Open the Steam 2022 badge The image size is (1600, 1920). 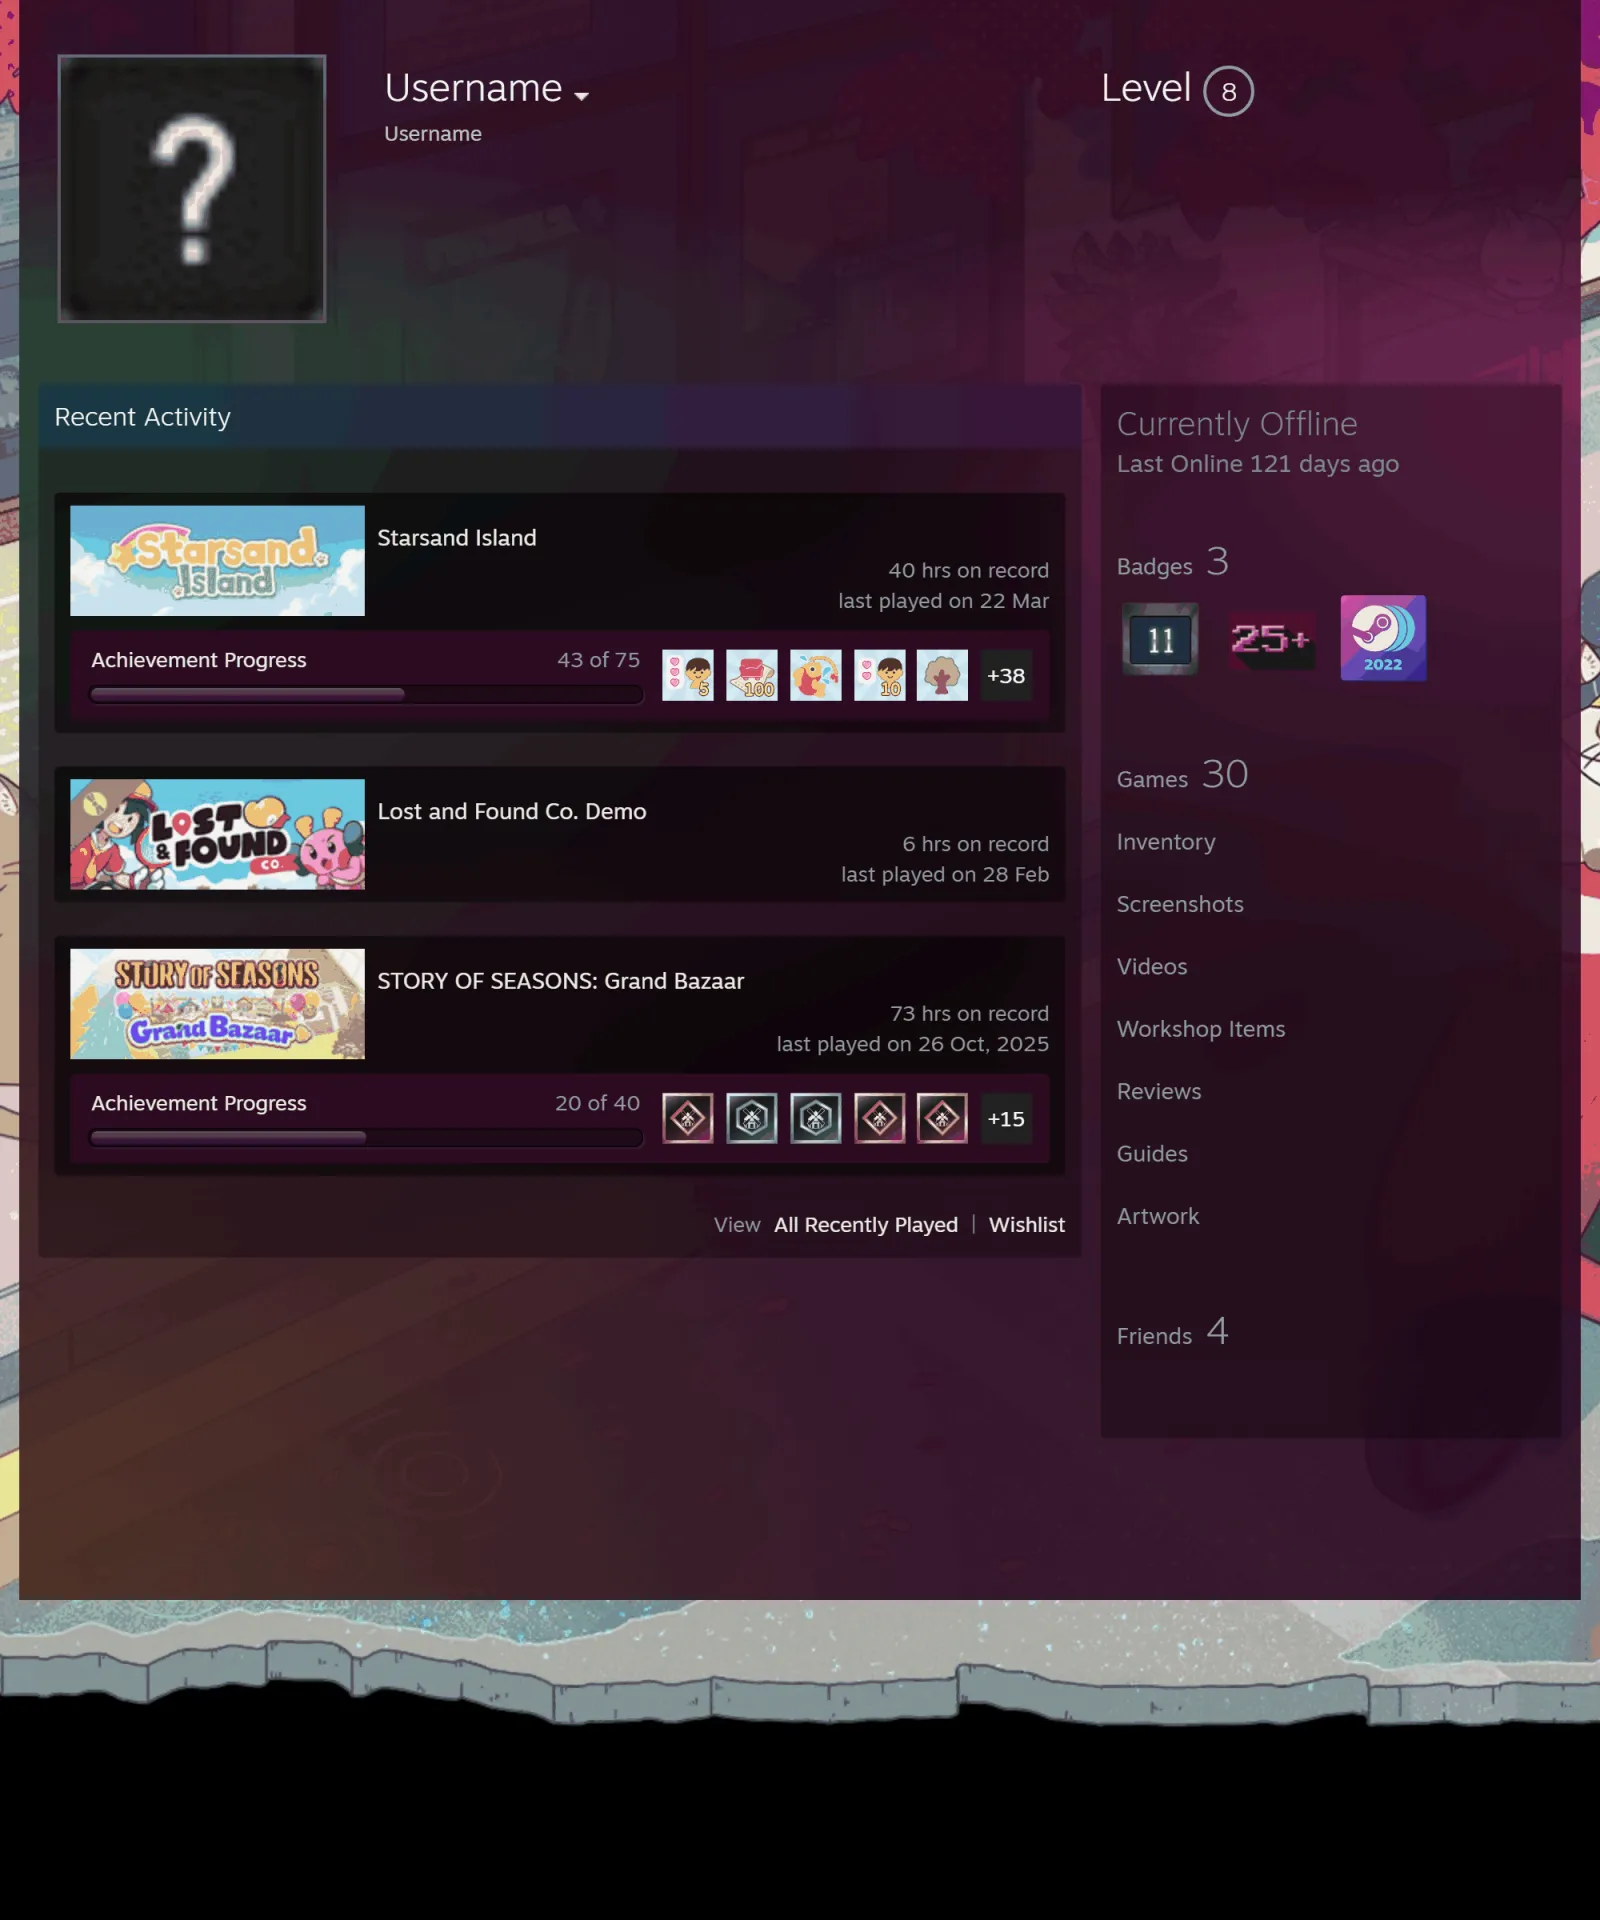coord(1383,638)
